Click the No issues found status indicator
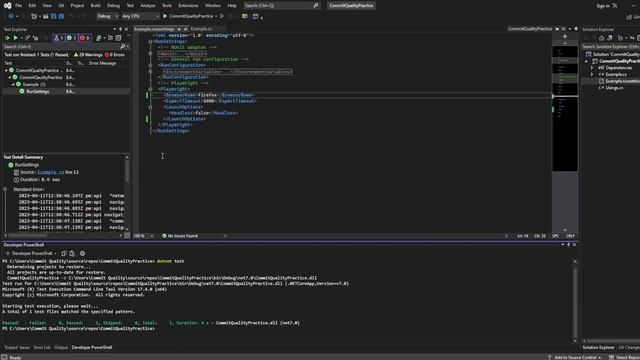 180,236
